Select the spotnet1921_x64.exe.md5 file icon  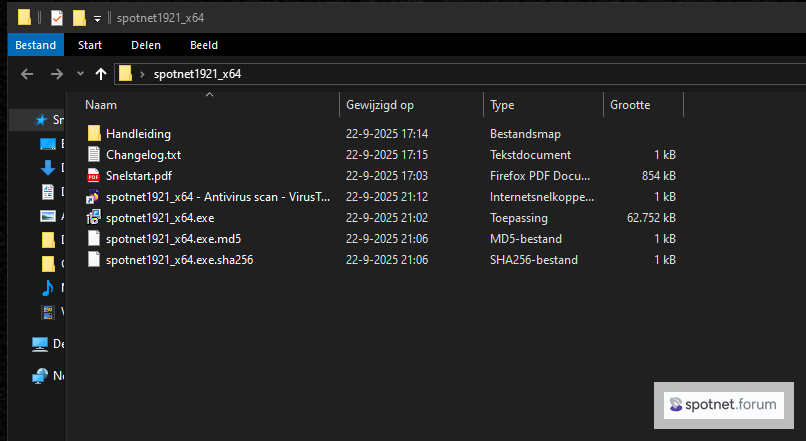click(94, 238)
